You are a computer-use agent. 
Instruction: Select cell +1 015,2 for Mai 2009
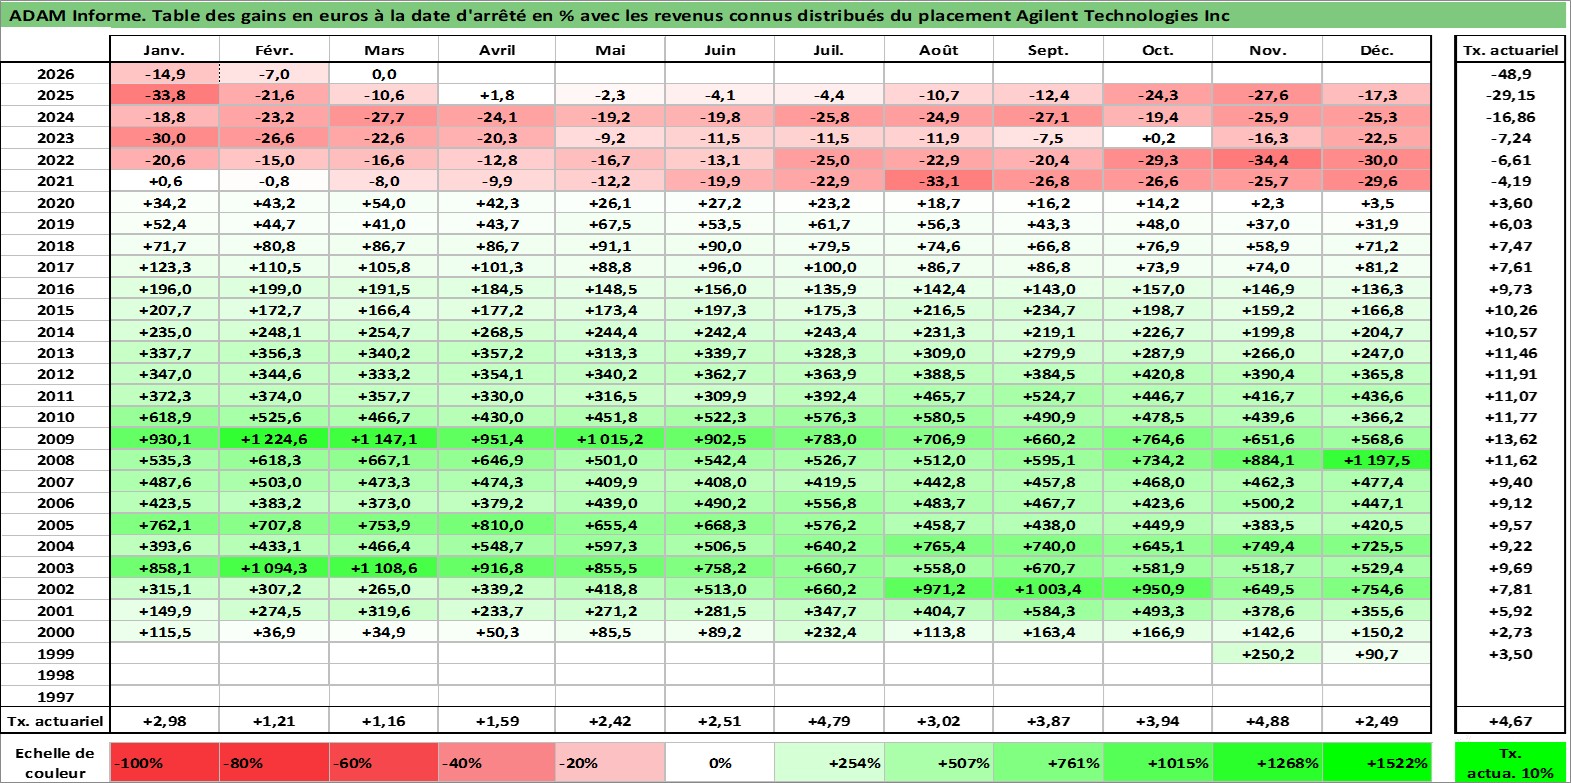click(610, 439)
